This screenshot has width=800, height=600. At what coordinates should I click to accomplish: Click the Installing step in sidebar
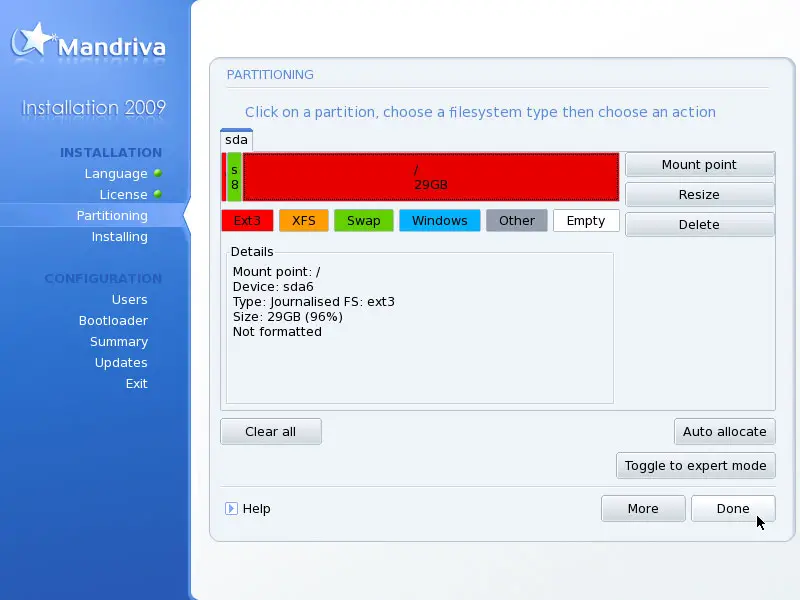pos(119,237)
